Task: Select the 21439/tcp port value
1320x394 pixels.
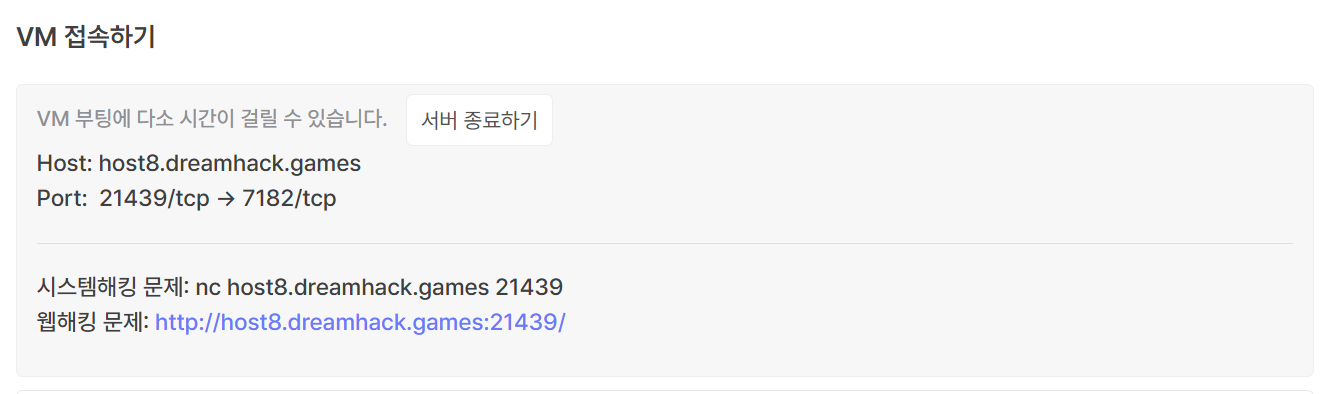Action: 154,198
